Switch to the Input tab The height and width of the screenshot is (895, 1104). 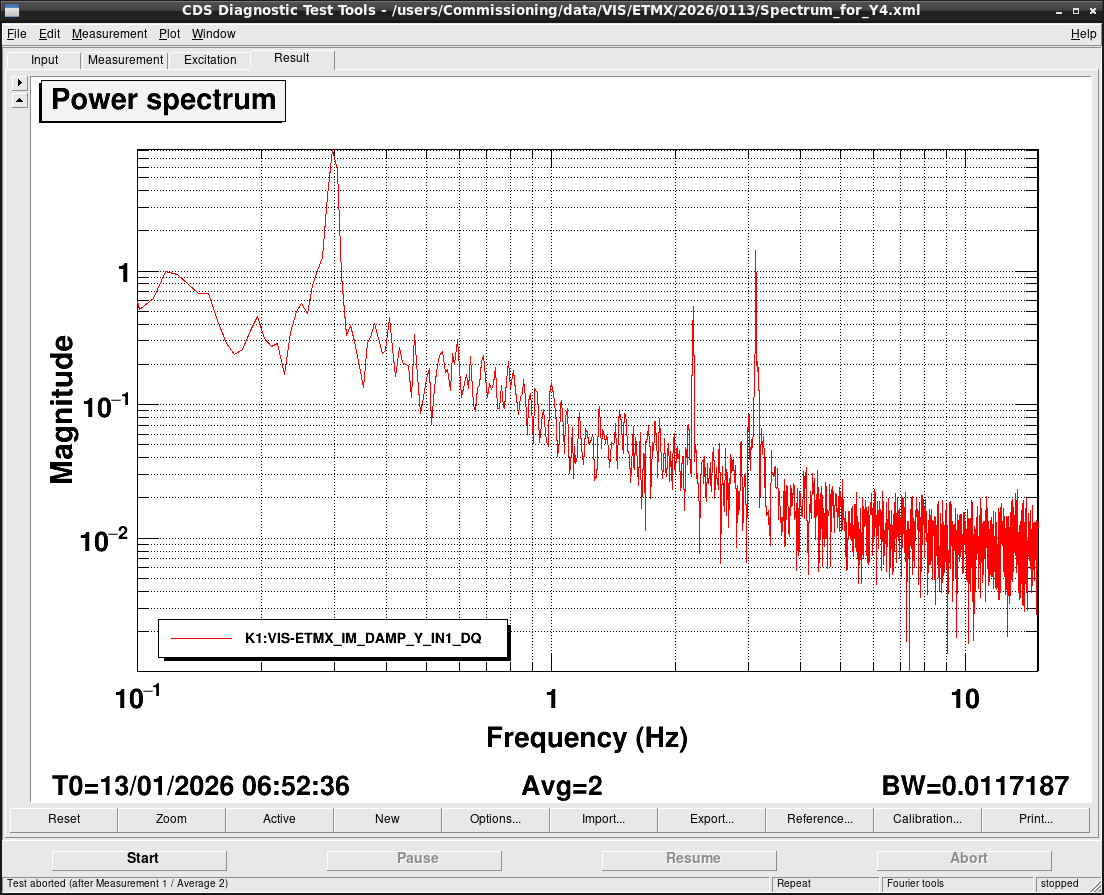click(x=45, y=60)
